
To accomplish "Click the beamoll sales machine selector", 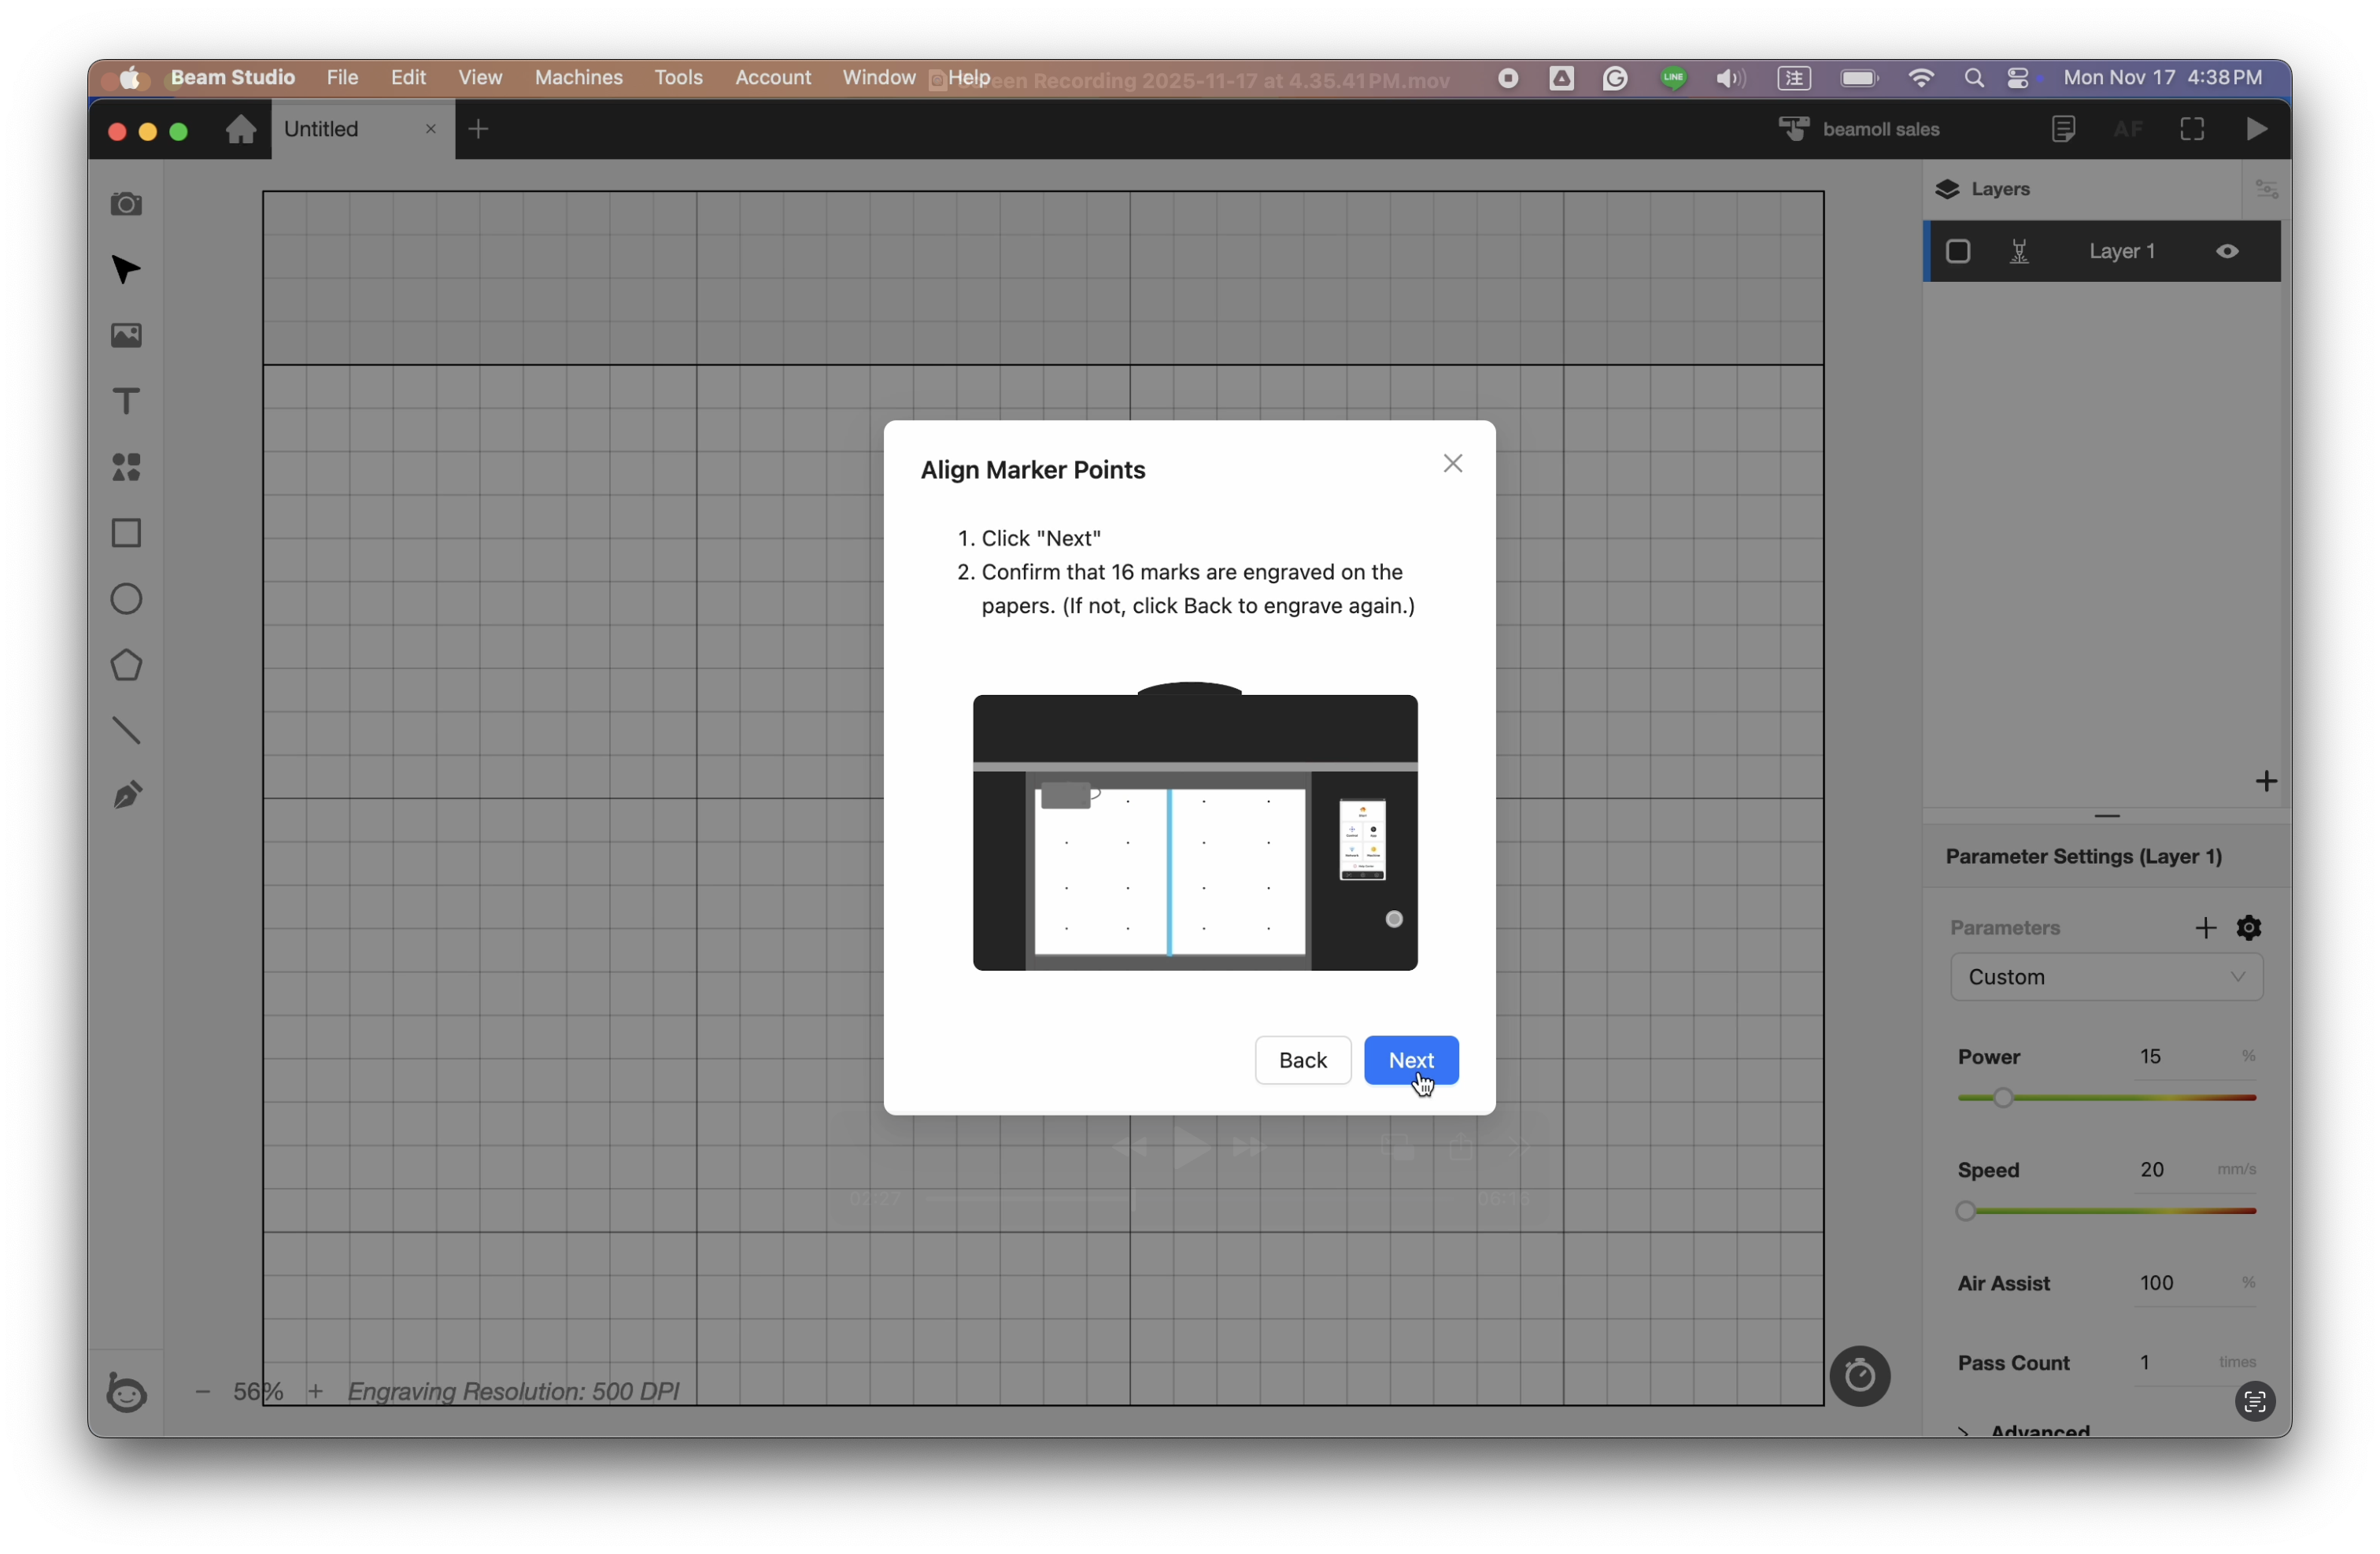I will 1858,129.
